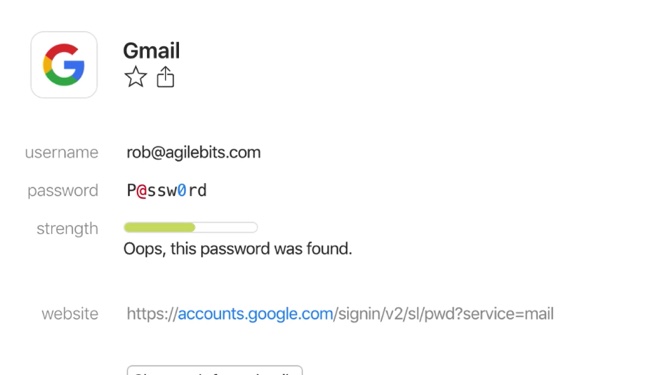Screen dimensions: 650x375
Task: Mark Gmail item as favorite with star
Action: 136,77
